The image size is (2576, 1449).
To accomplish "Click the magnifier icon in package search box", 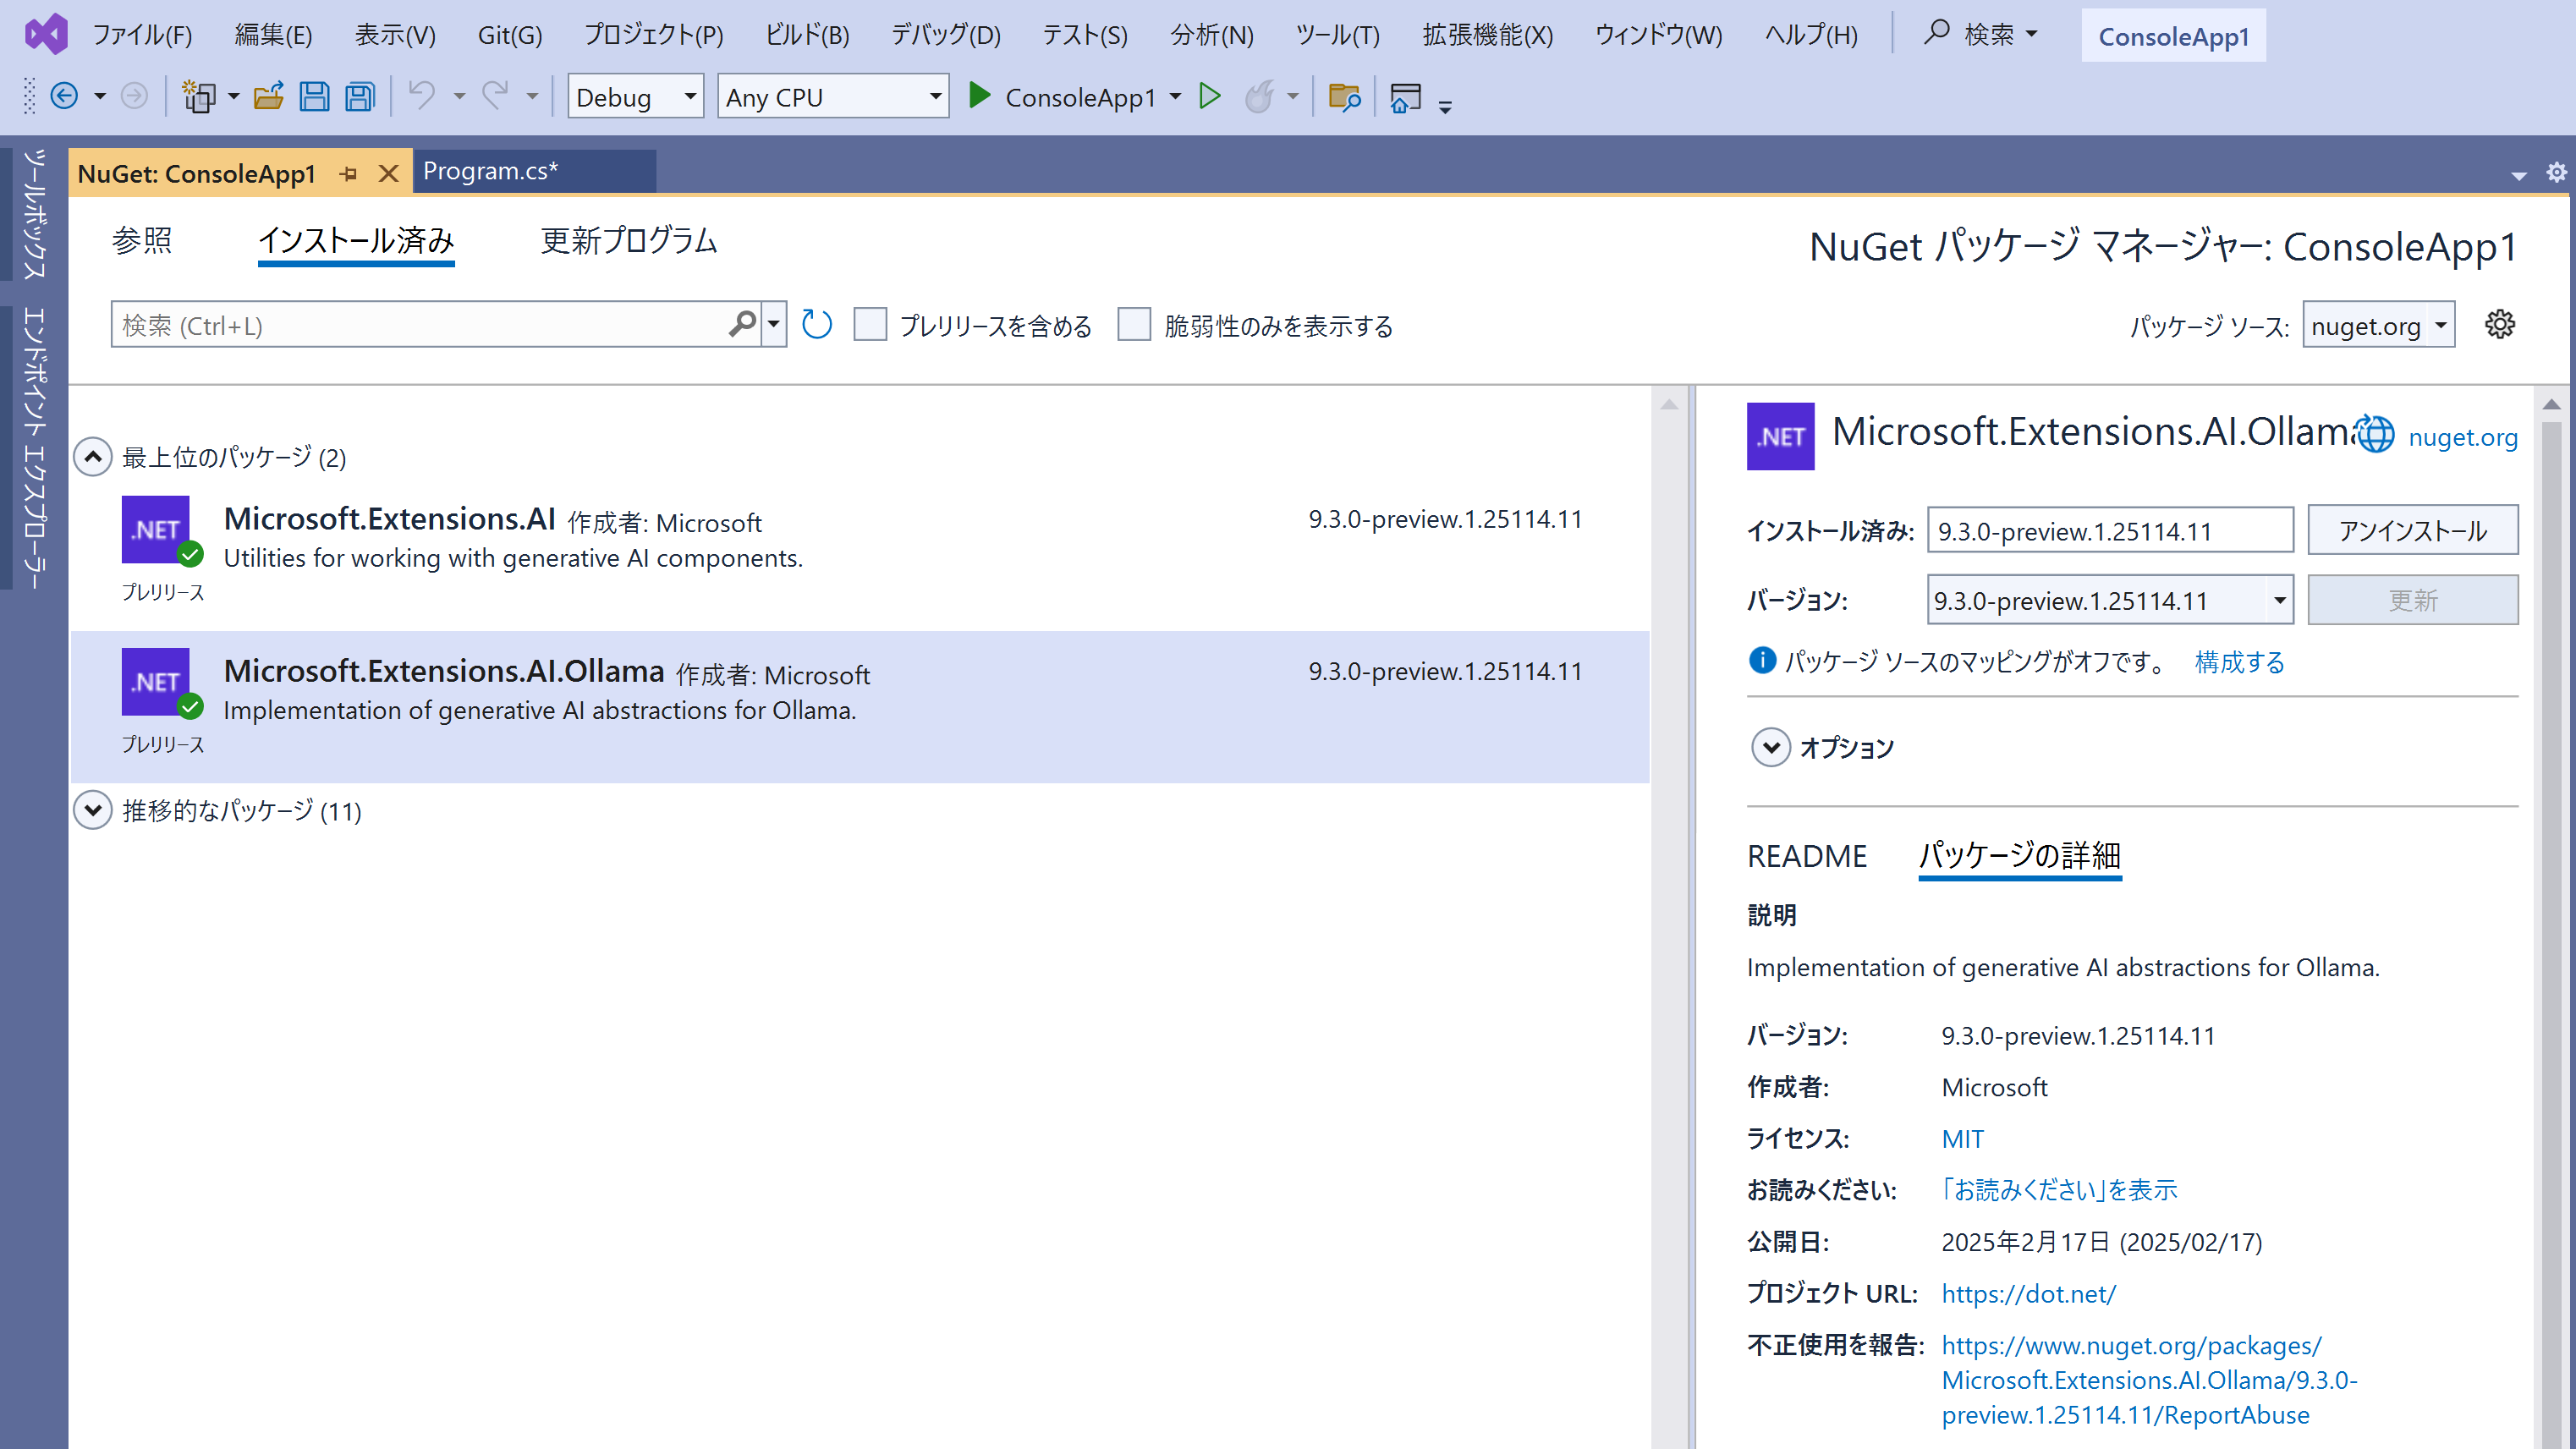I will 742,324.
